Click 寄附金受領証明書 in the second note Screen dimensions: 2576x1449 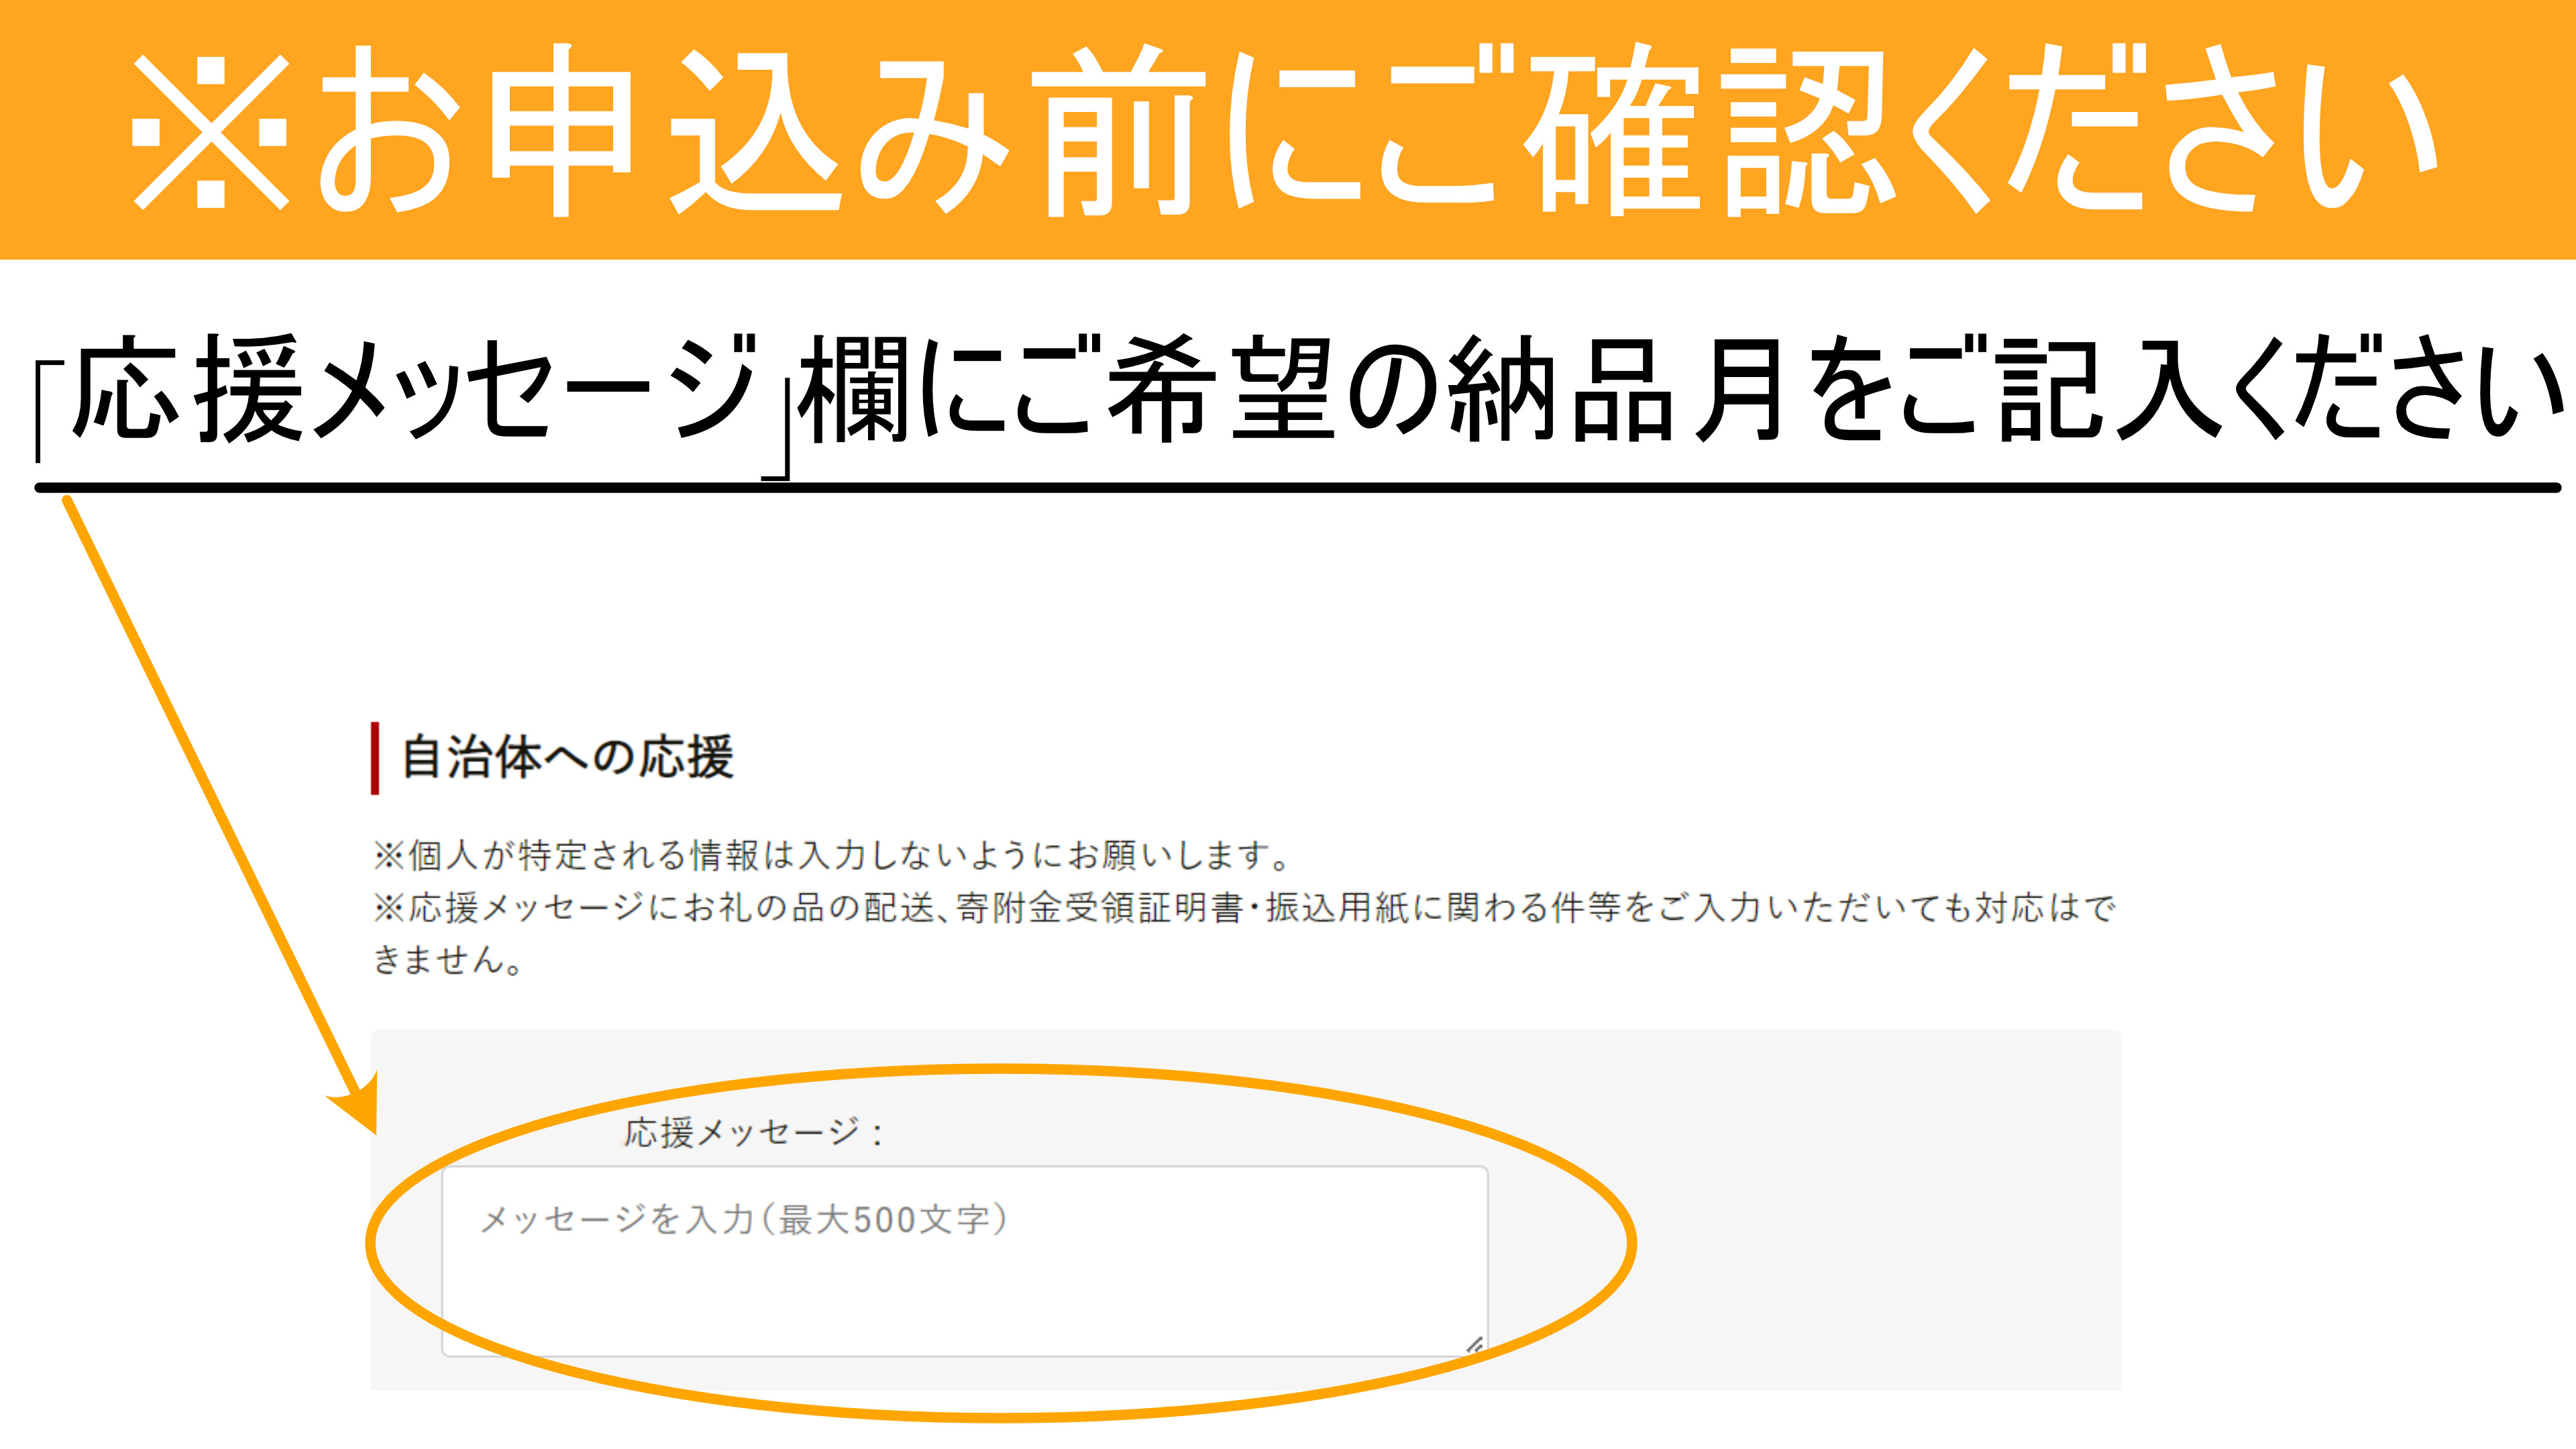coord(1099,908)
